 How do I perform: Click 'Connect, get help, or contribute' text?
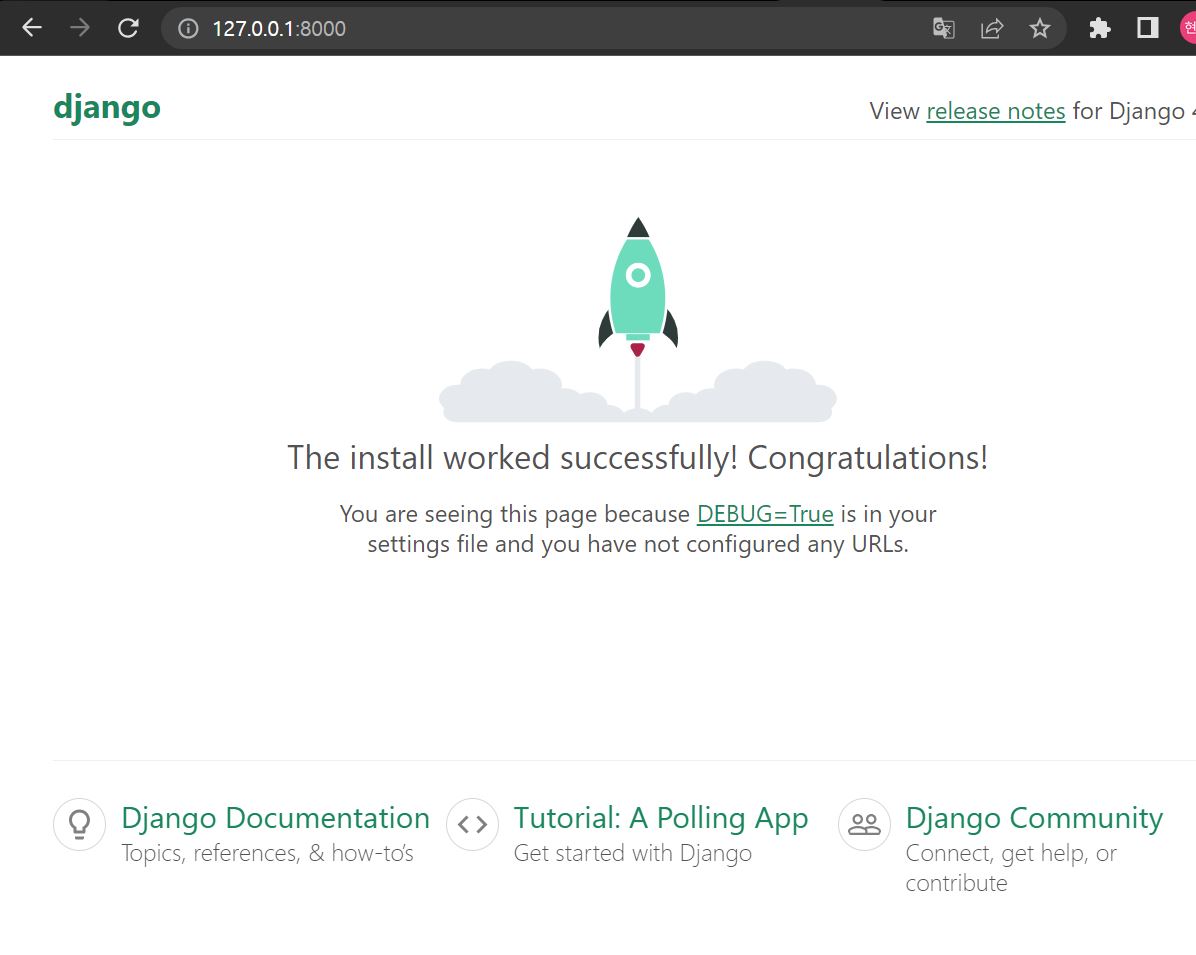point(1011,868)
